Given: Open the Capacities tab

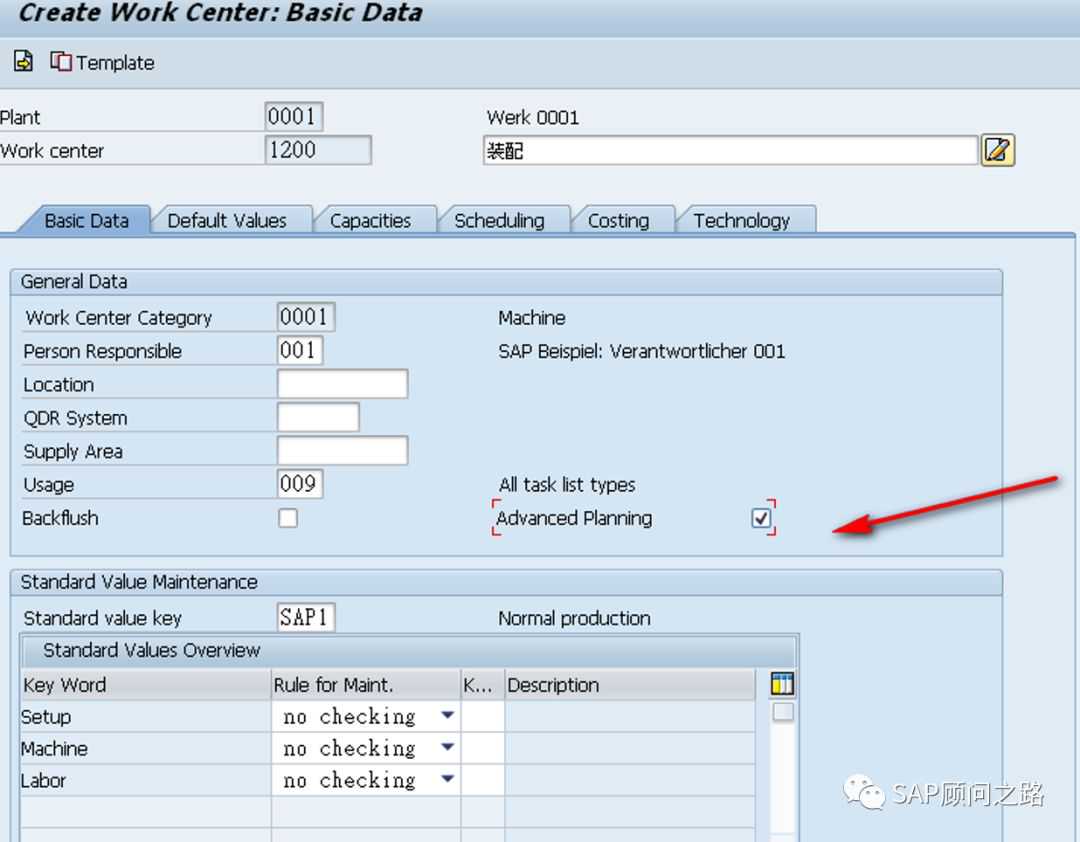Looking at the screenshot, I should [x=370, y=221].
